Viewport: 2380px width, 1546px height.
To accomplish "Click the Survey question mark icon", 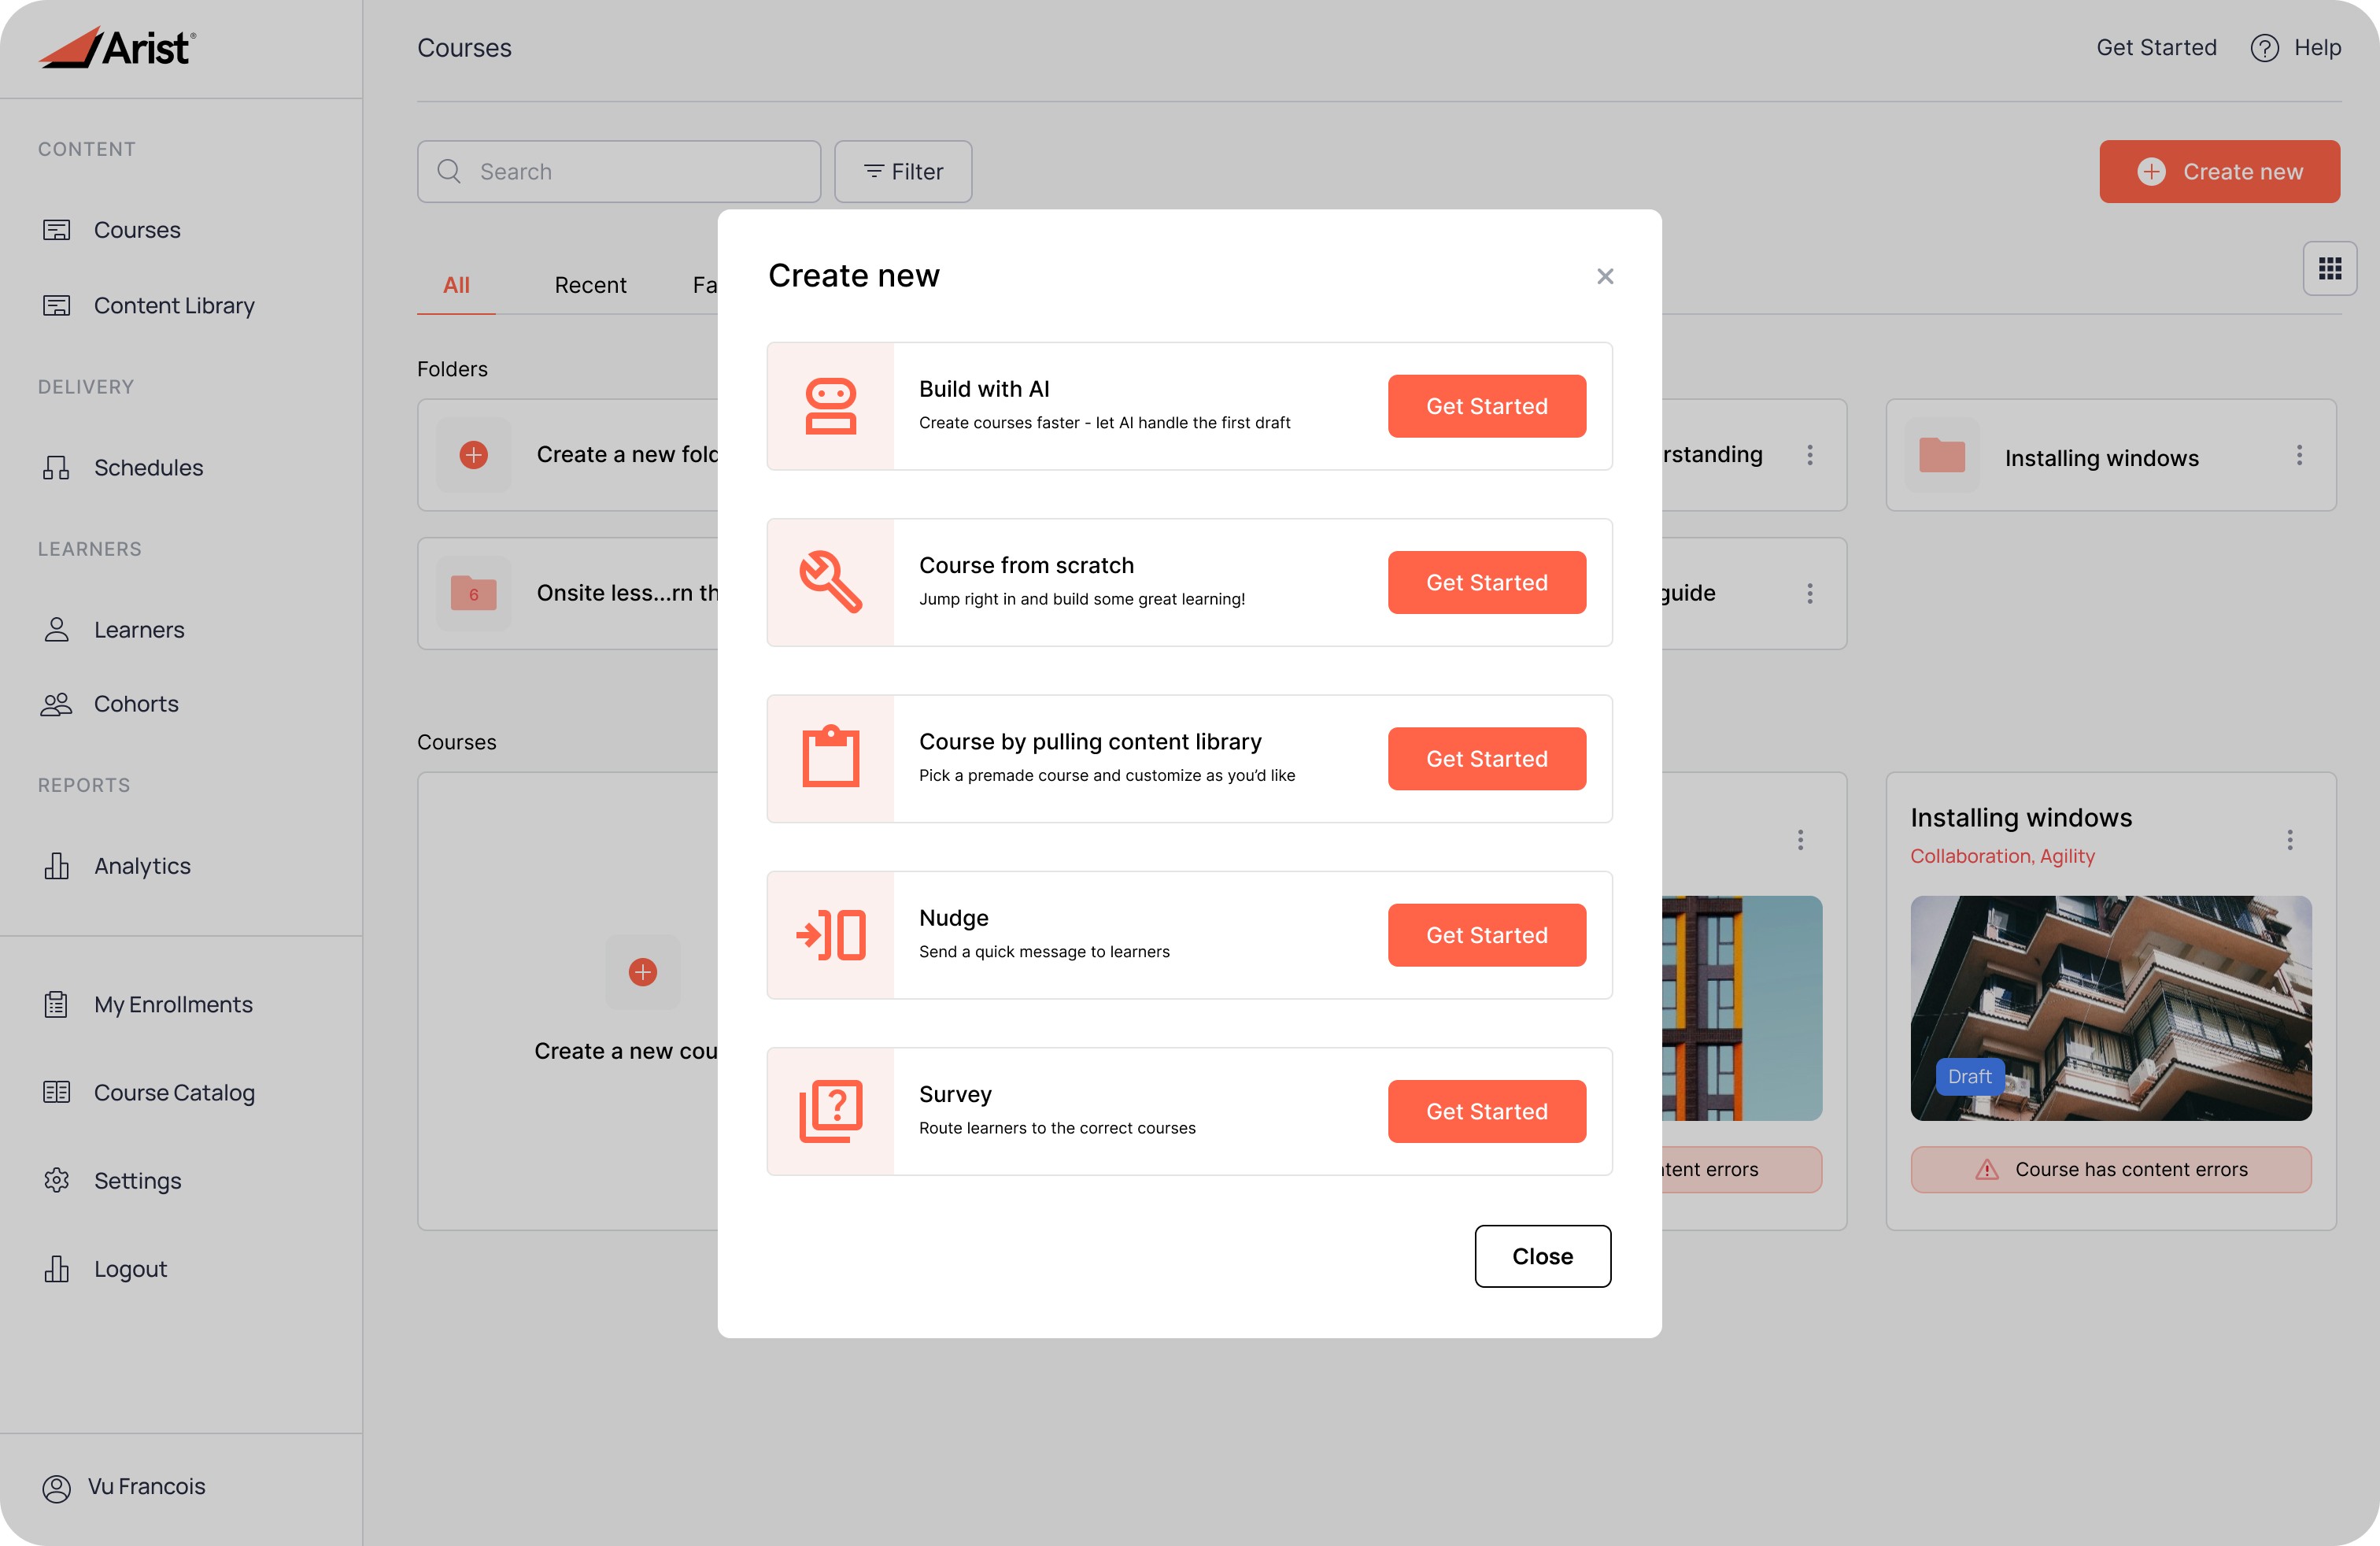I will coord(830,1111).
